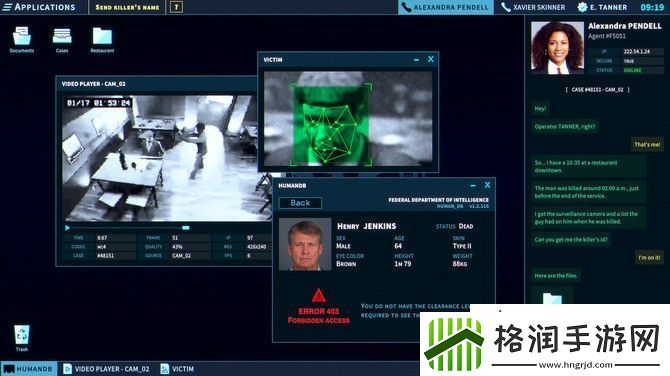Image resolution: width=670 pixels, height=376 pixels.
Task: Click the Henry Jenkins name text
Action: (x=367, y=226)
